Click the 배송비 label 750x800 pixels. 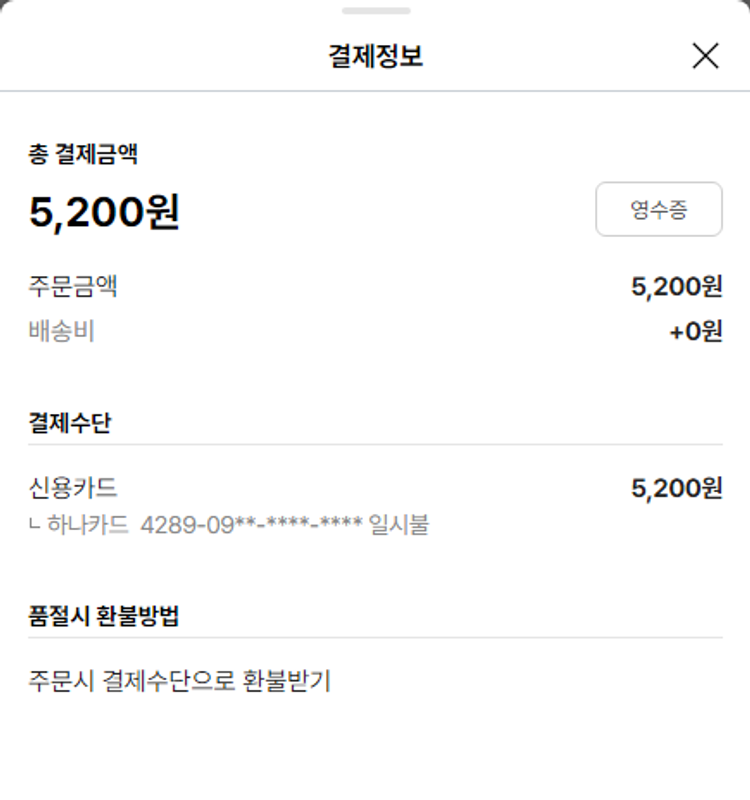pos(62,331)
